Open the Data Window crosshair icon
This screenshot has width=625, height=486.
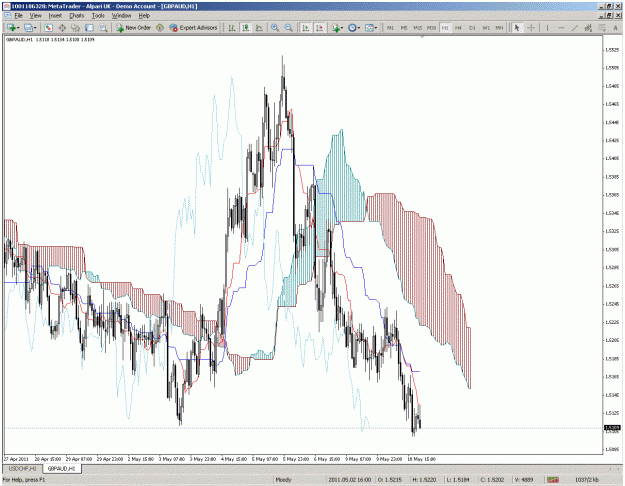click(62, 28)
